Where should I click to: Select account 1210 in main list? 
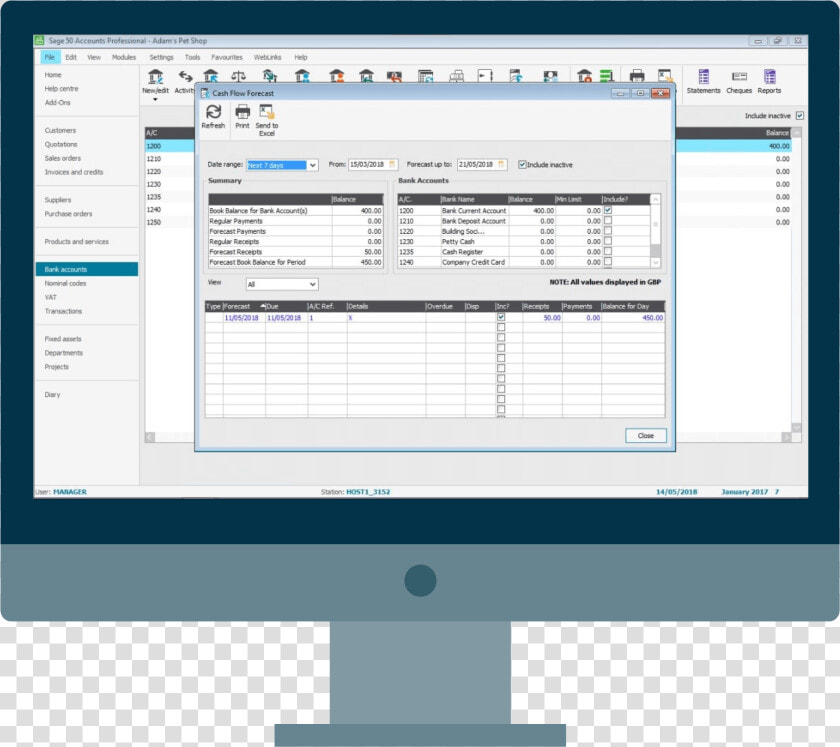169,159
